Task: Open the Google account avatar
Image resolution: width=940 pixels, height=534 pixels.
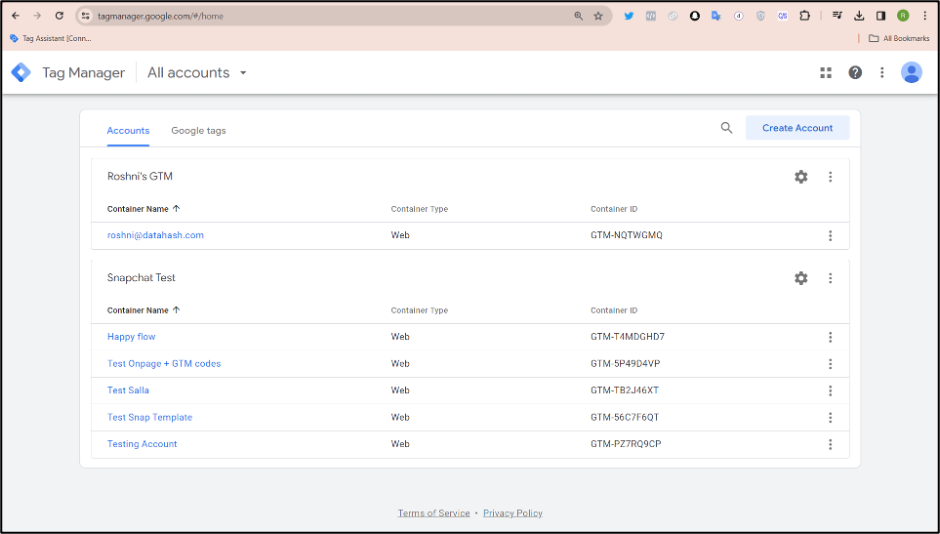Action: click(x=911, y=73)
